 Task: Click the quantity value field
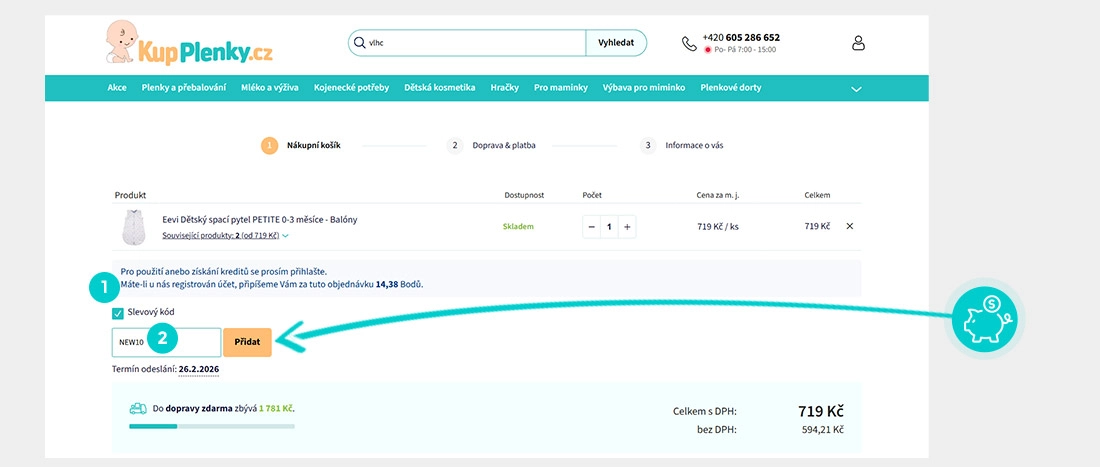[610, 226]
